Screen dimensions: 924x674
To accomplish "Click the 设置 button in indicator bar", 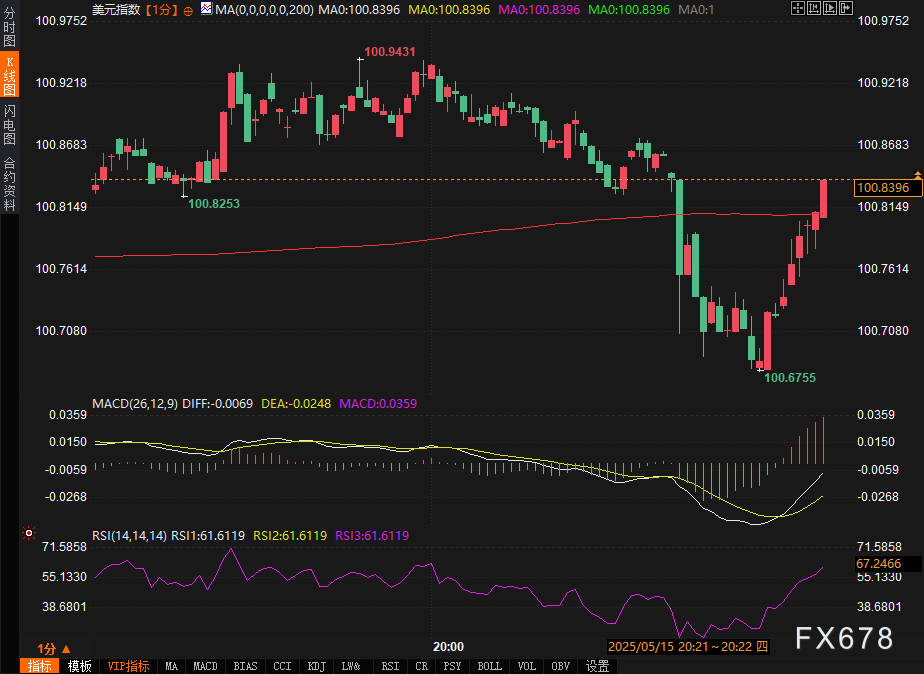I will point(597,666).
